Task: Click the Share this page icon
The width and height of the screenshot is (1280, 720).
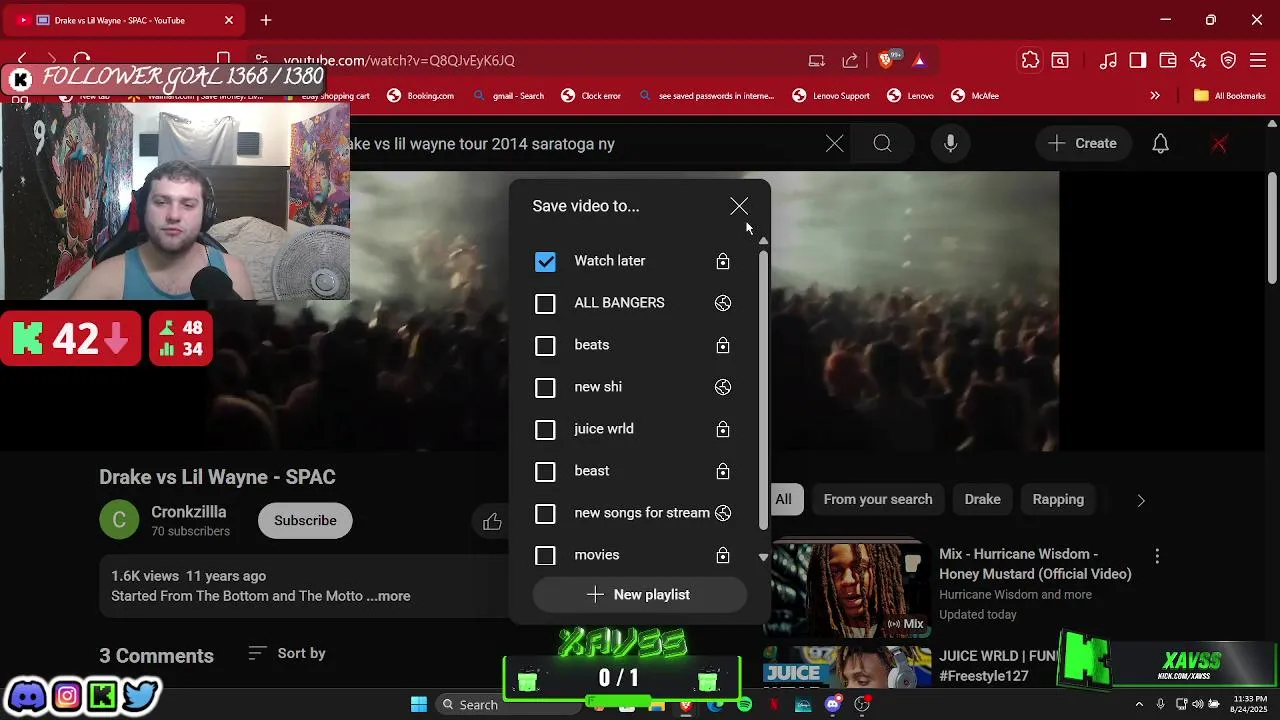Action: [x=850, y=60]
